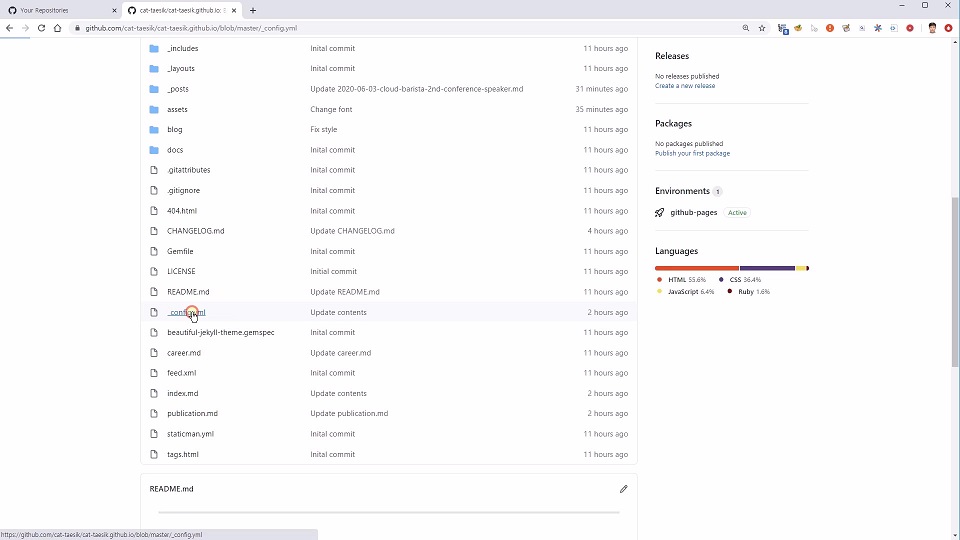Click the rocket icon beside github-pages
This screenshot has height=540, width=960.
point(659,213)
